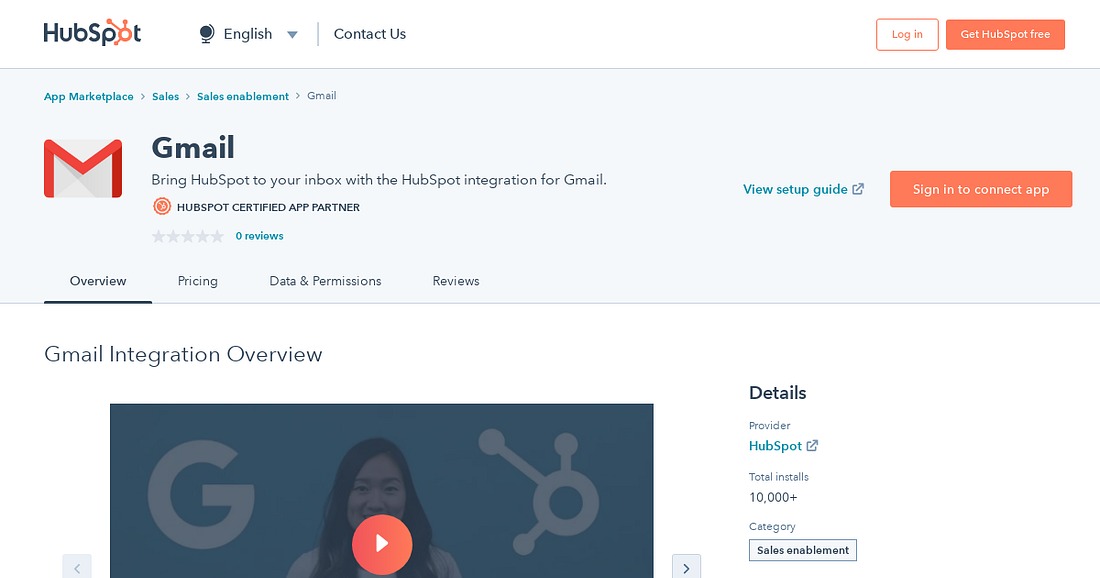1100x578 pixels.
Task: Click the HubSpot Certified App Partner badge icon
Action: [160, 207]
